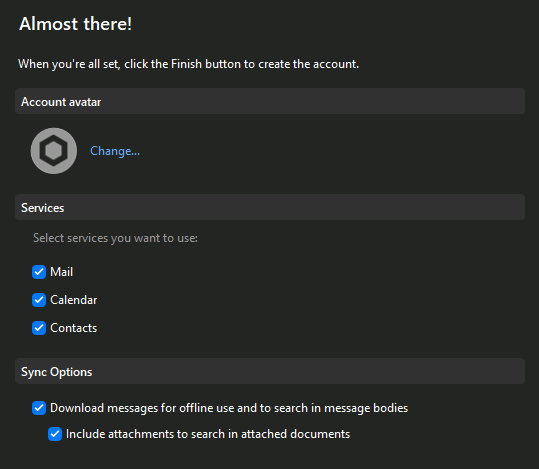
Task: Uncheck the Include attachments checkbox
Action: (x=55, y=434)
